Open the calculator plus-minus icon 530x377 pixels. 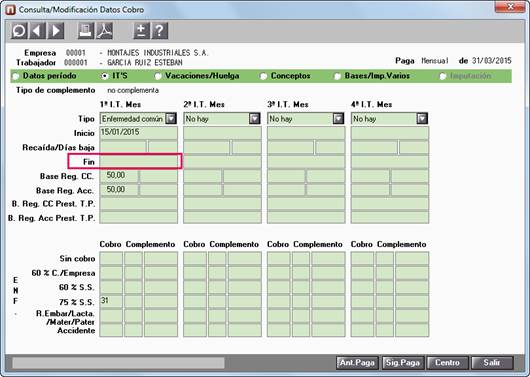pyautogui.click(x=141, y=31)
